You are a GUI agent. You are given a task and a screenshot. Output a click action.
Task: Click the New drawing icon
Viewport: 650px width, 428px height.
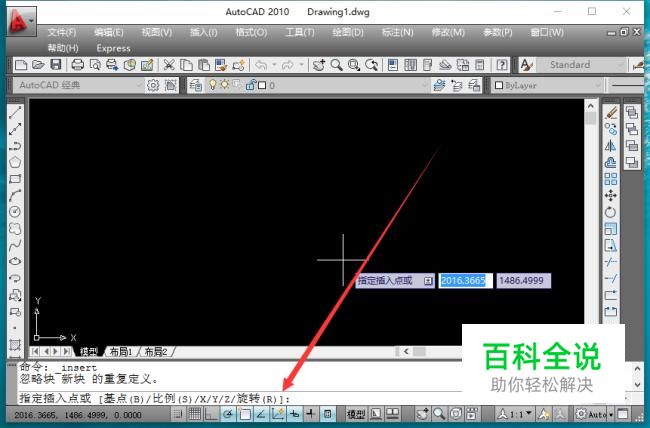[21, 65]
